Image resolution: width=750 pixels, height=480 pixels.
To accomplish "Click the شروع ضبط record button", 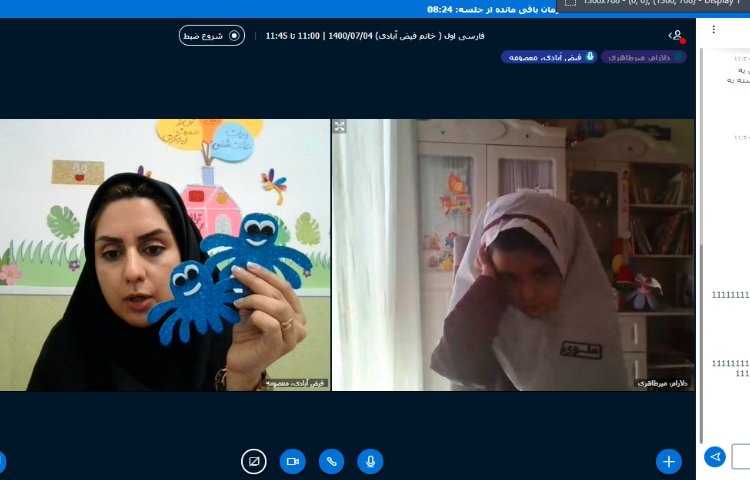I will tap(211, 35).
